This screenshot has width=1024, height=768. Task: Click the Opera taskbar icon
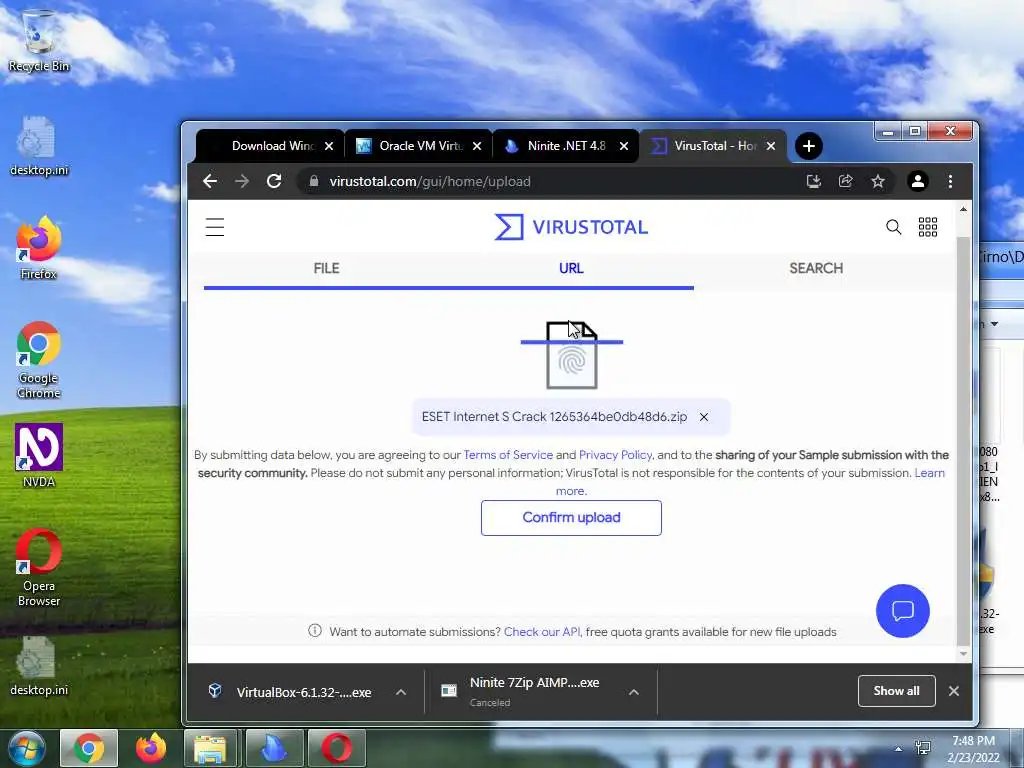pyautogui.click(x=336, y=748)
